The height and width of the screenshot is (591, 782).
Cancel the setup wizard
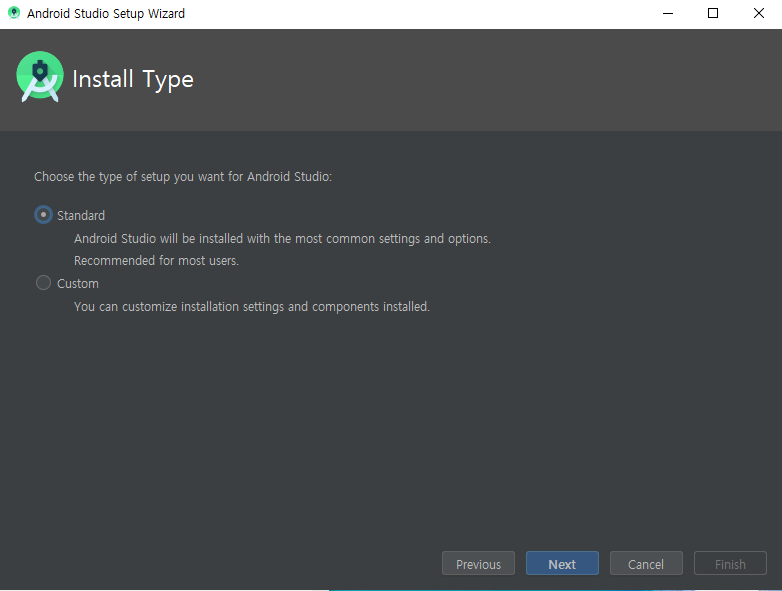coord(646,564)
